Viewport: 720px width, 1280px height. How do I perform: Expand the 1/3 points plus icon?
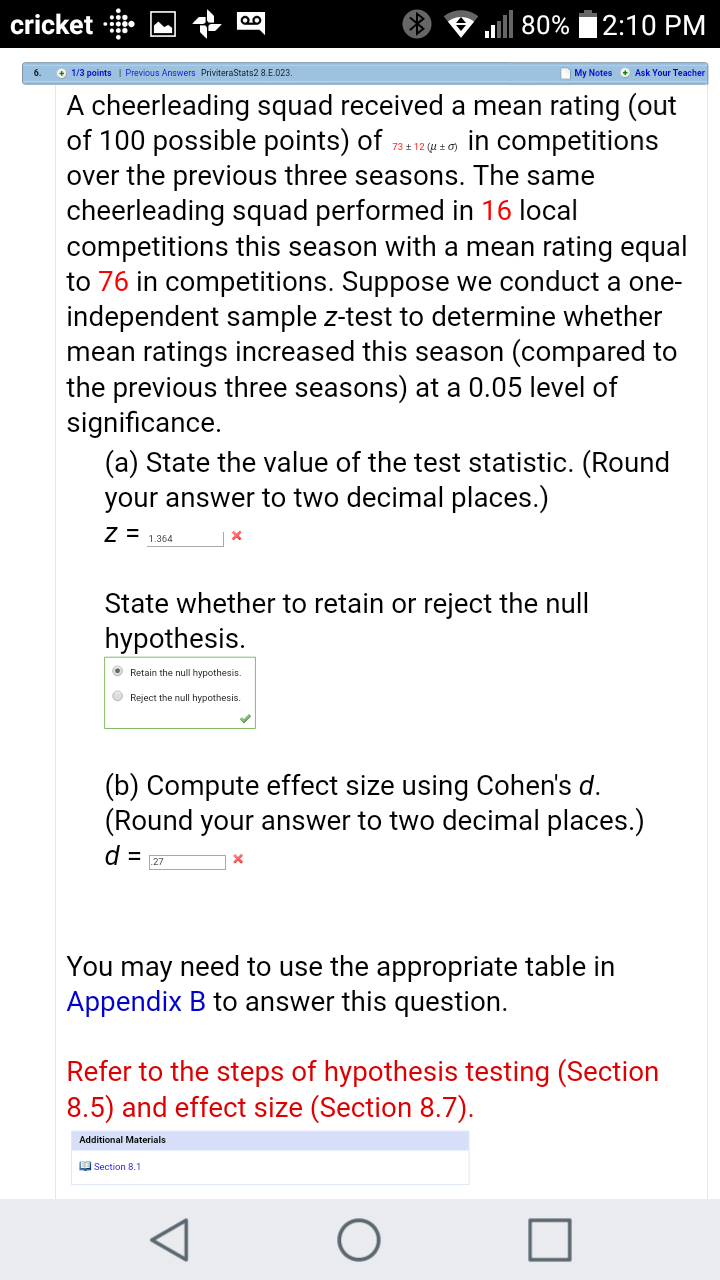(62, 73)
